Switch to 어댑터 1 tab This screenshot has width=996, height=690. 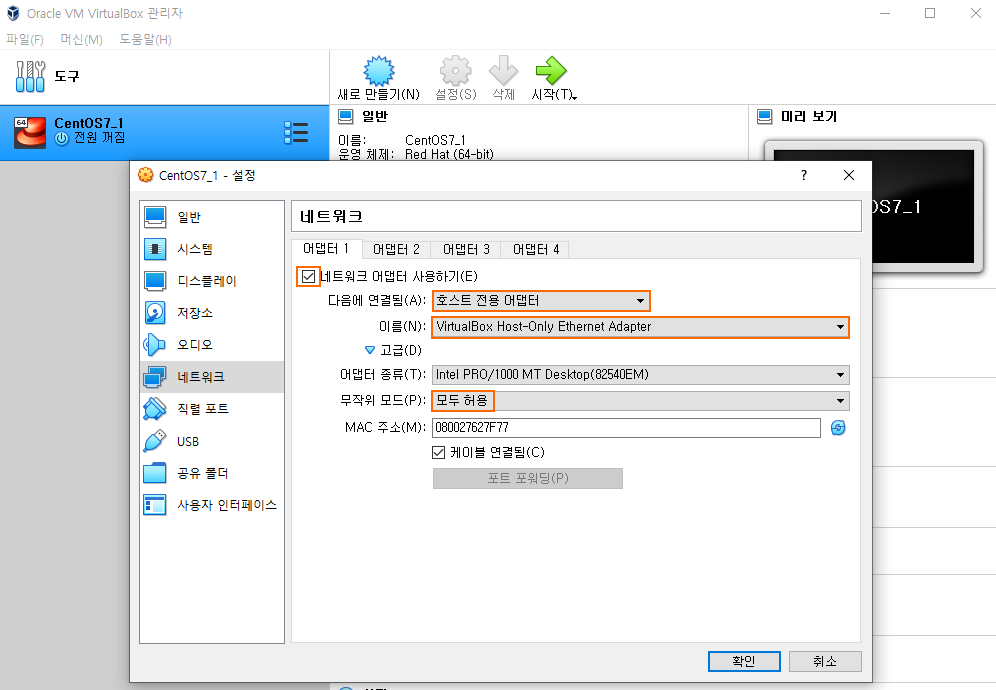pyautogui.click(x=326, y=248)
